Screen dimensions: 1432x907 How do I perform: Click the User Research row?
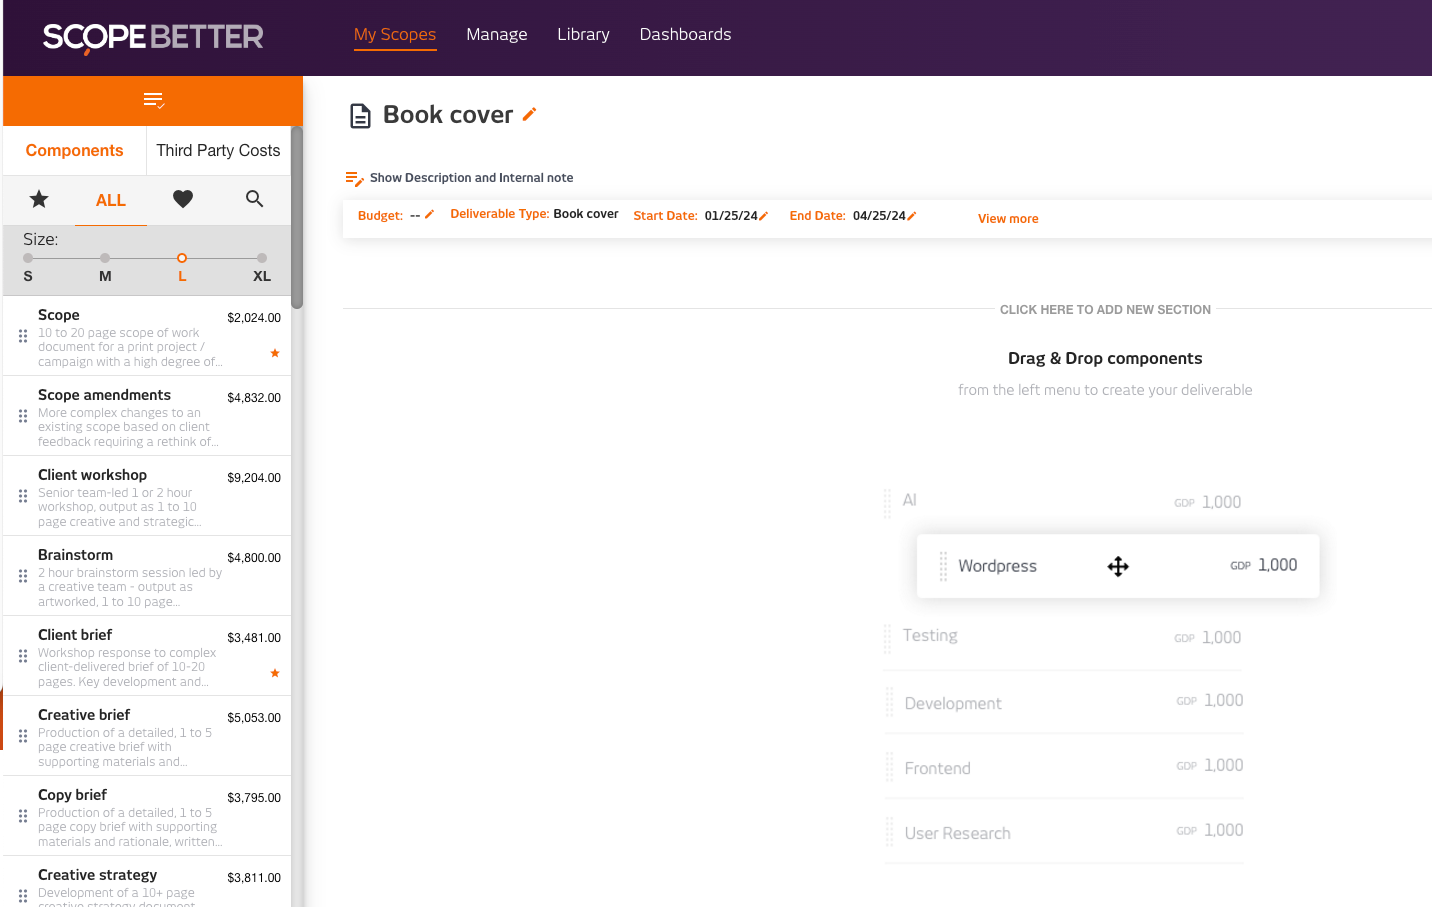click(1064, 832)
